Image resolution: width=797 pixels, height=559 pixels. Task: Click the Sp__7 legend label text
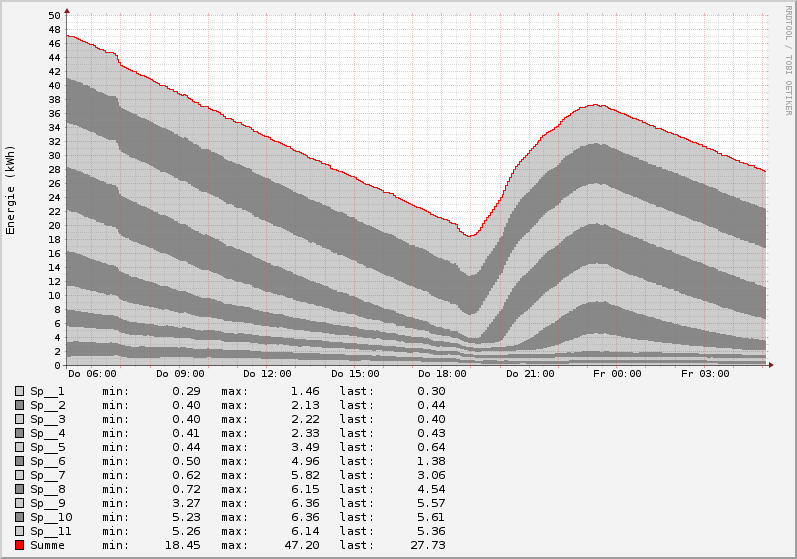[47, 475]
